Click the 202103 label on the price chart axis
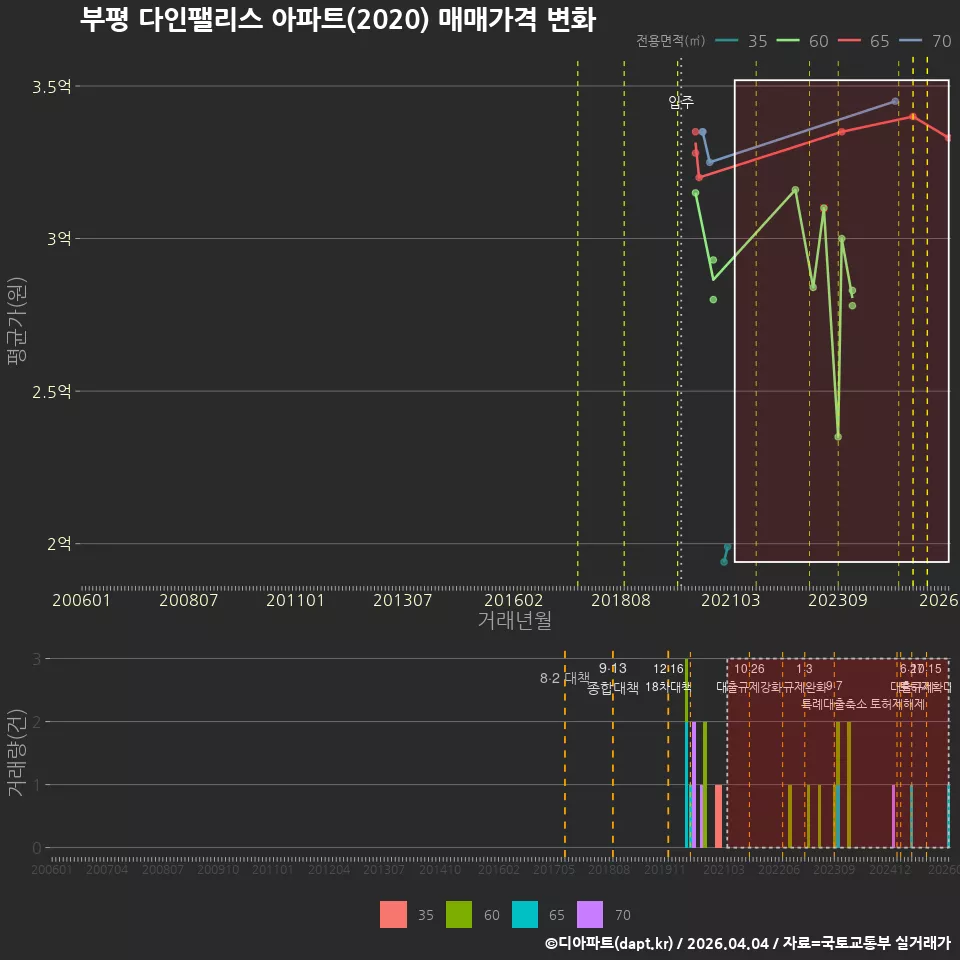The height and width of the screenshot is (960, 960). click(x=730, y=600)
